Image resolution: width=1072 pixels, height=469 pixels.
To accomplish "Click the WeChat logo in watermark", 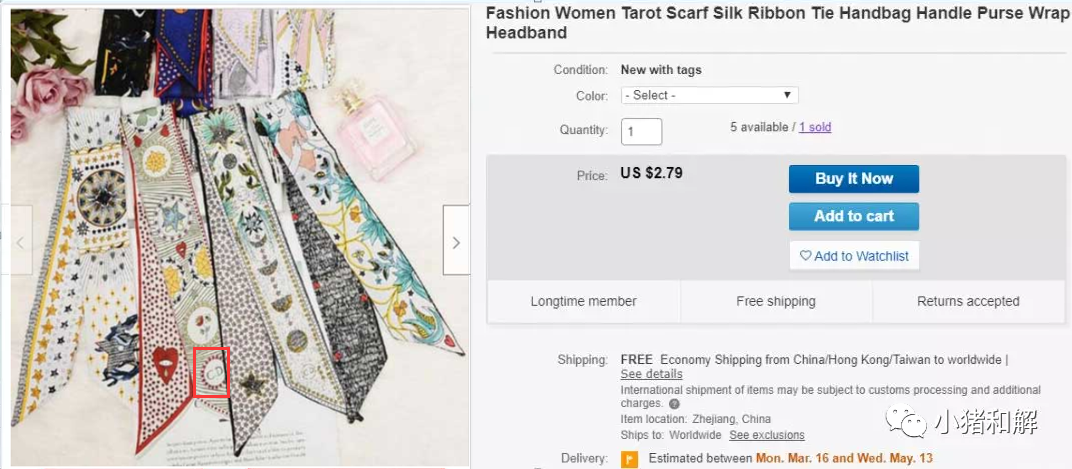I will (905, 424).
